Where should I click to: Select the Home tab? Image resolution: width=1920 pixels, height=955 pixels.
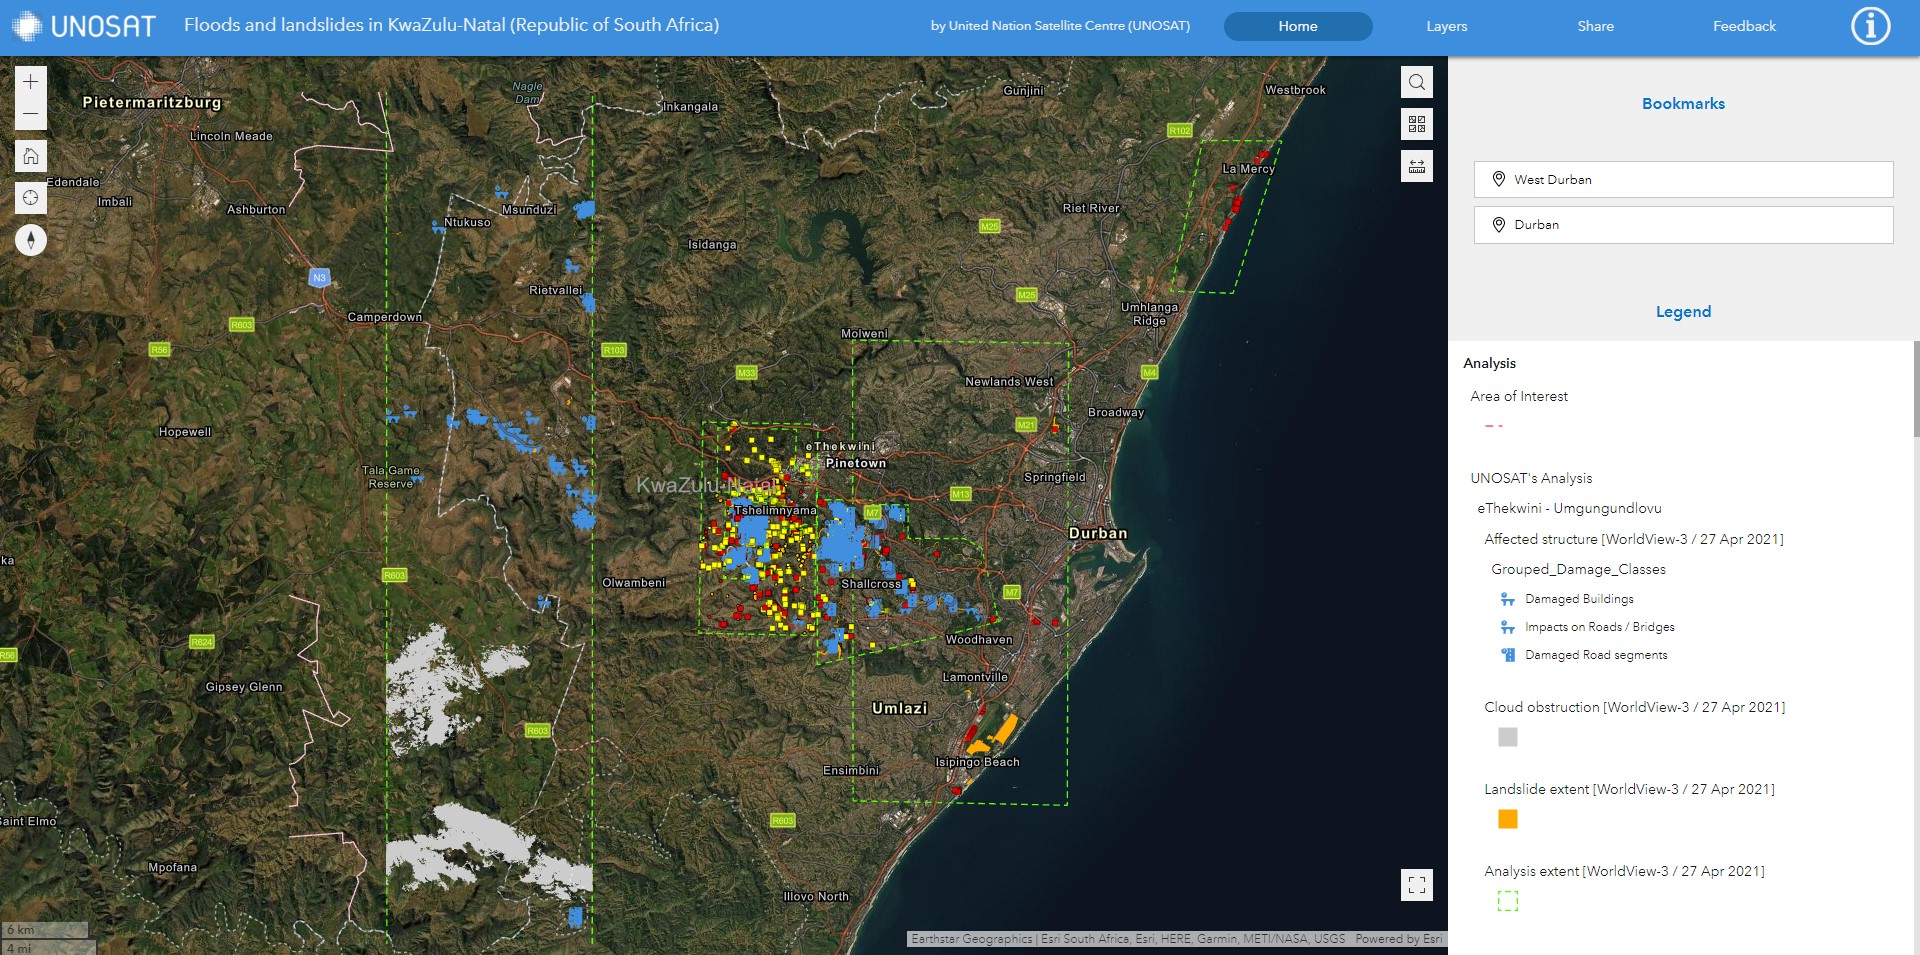pos(1297,26)
